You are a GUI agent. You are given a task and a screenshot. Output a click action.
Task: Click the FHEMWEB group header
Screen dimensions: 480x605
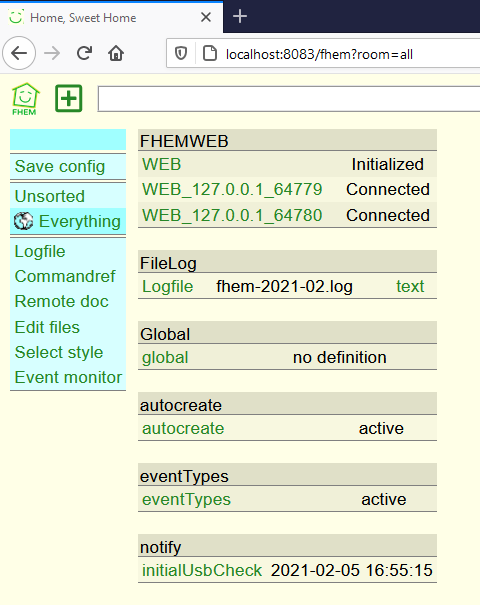pos(287,140)
